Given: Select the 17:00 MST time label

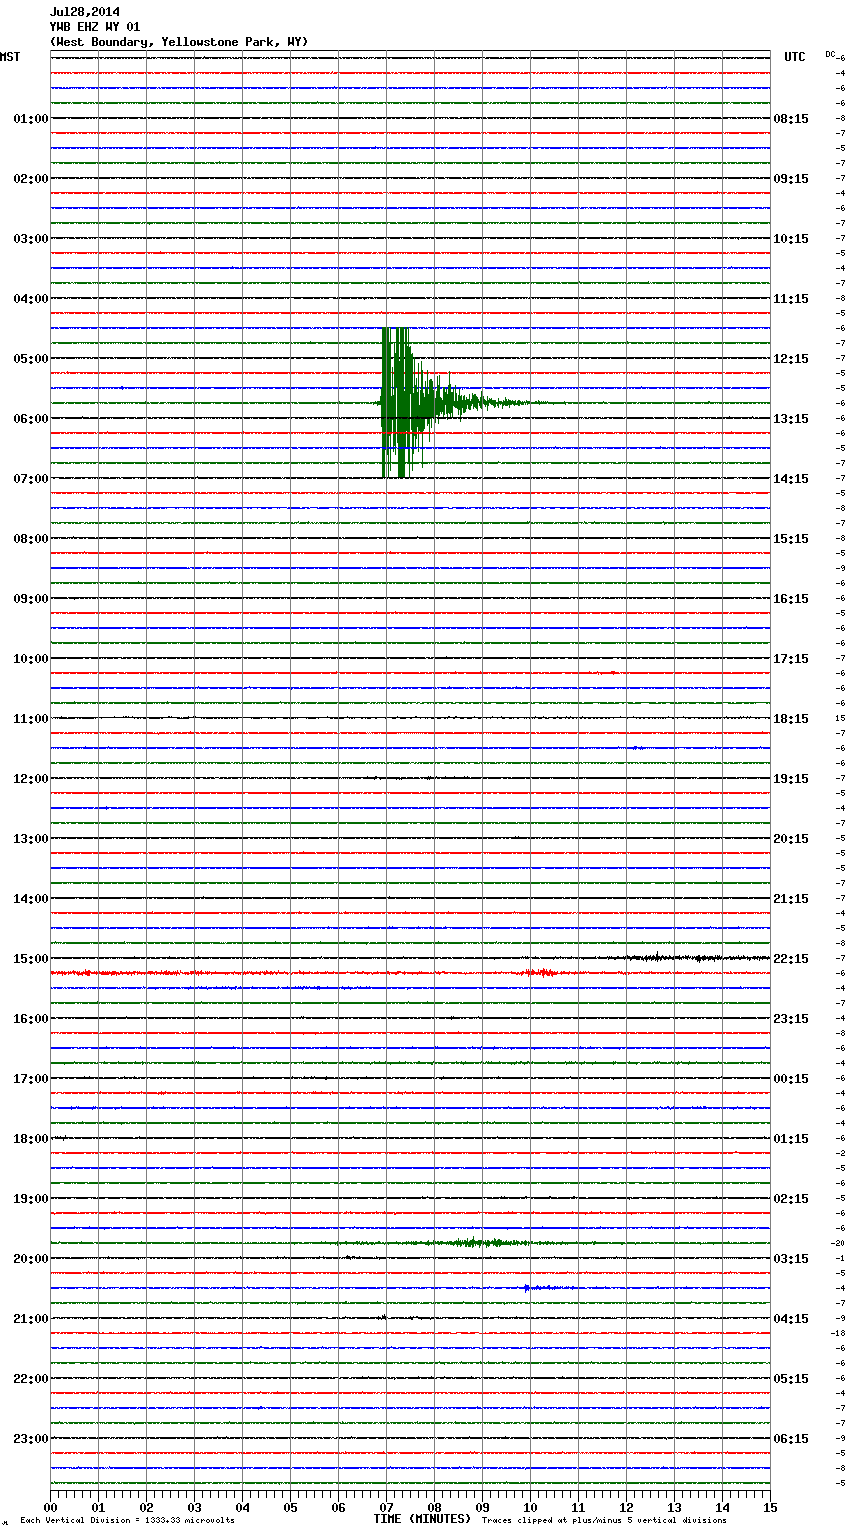Looking at the screenshot, I should point(31,1079).
